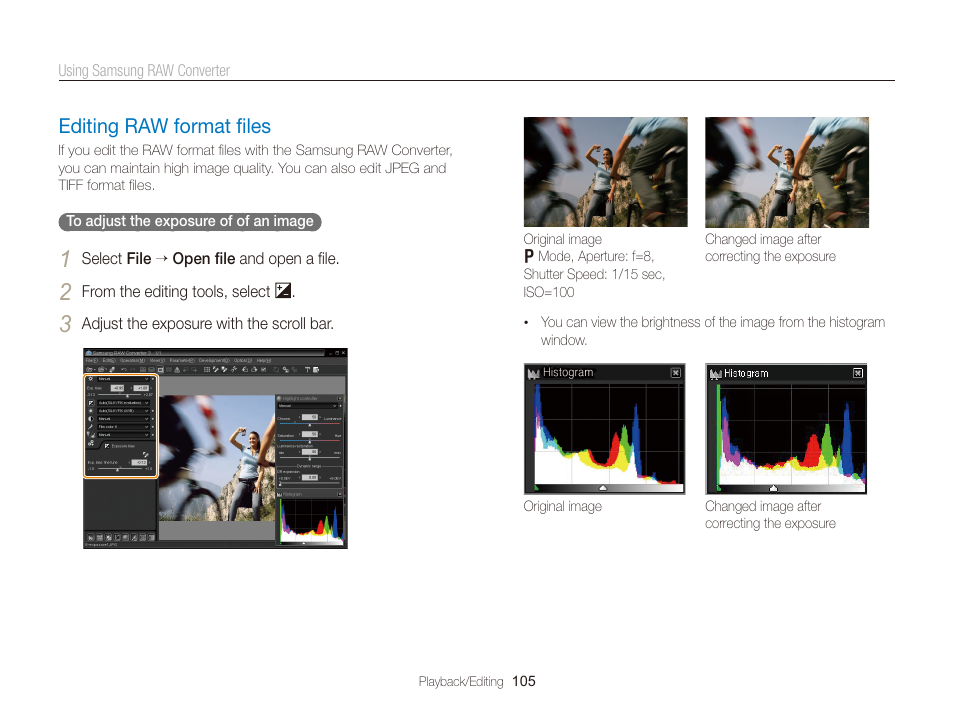Click the exposure sun icon atop editing tools
This screenshot has width=954, height=720.
[x=91, y=379]
